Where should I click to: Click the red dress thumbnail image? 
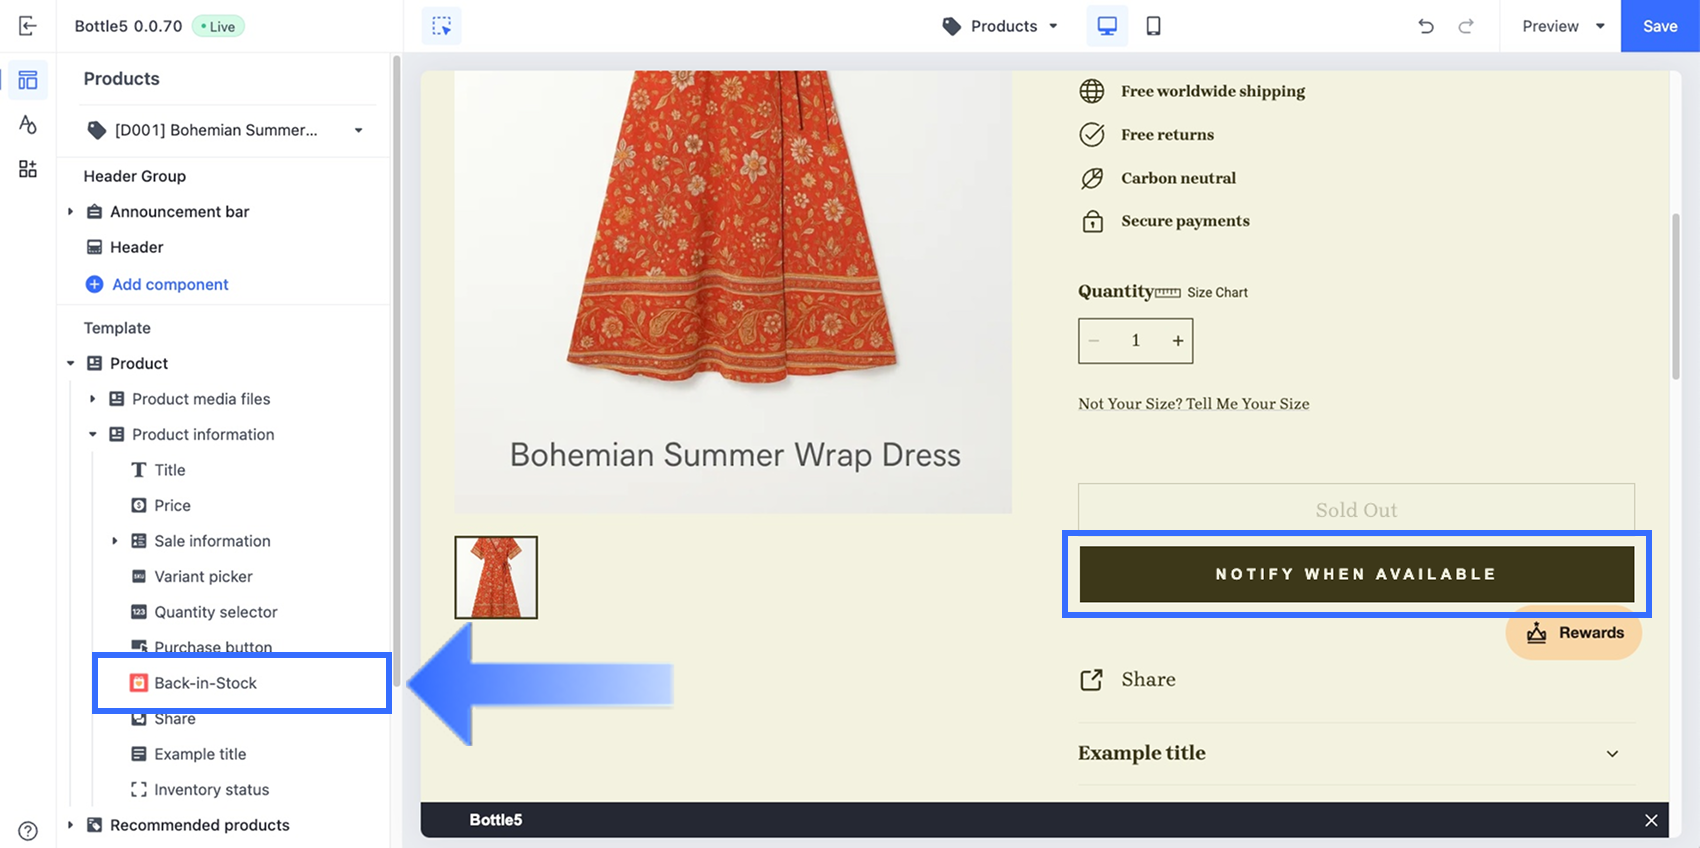(x=496, y=577)
